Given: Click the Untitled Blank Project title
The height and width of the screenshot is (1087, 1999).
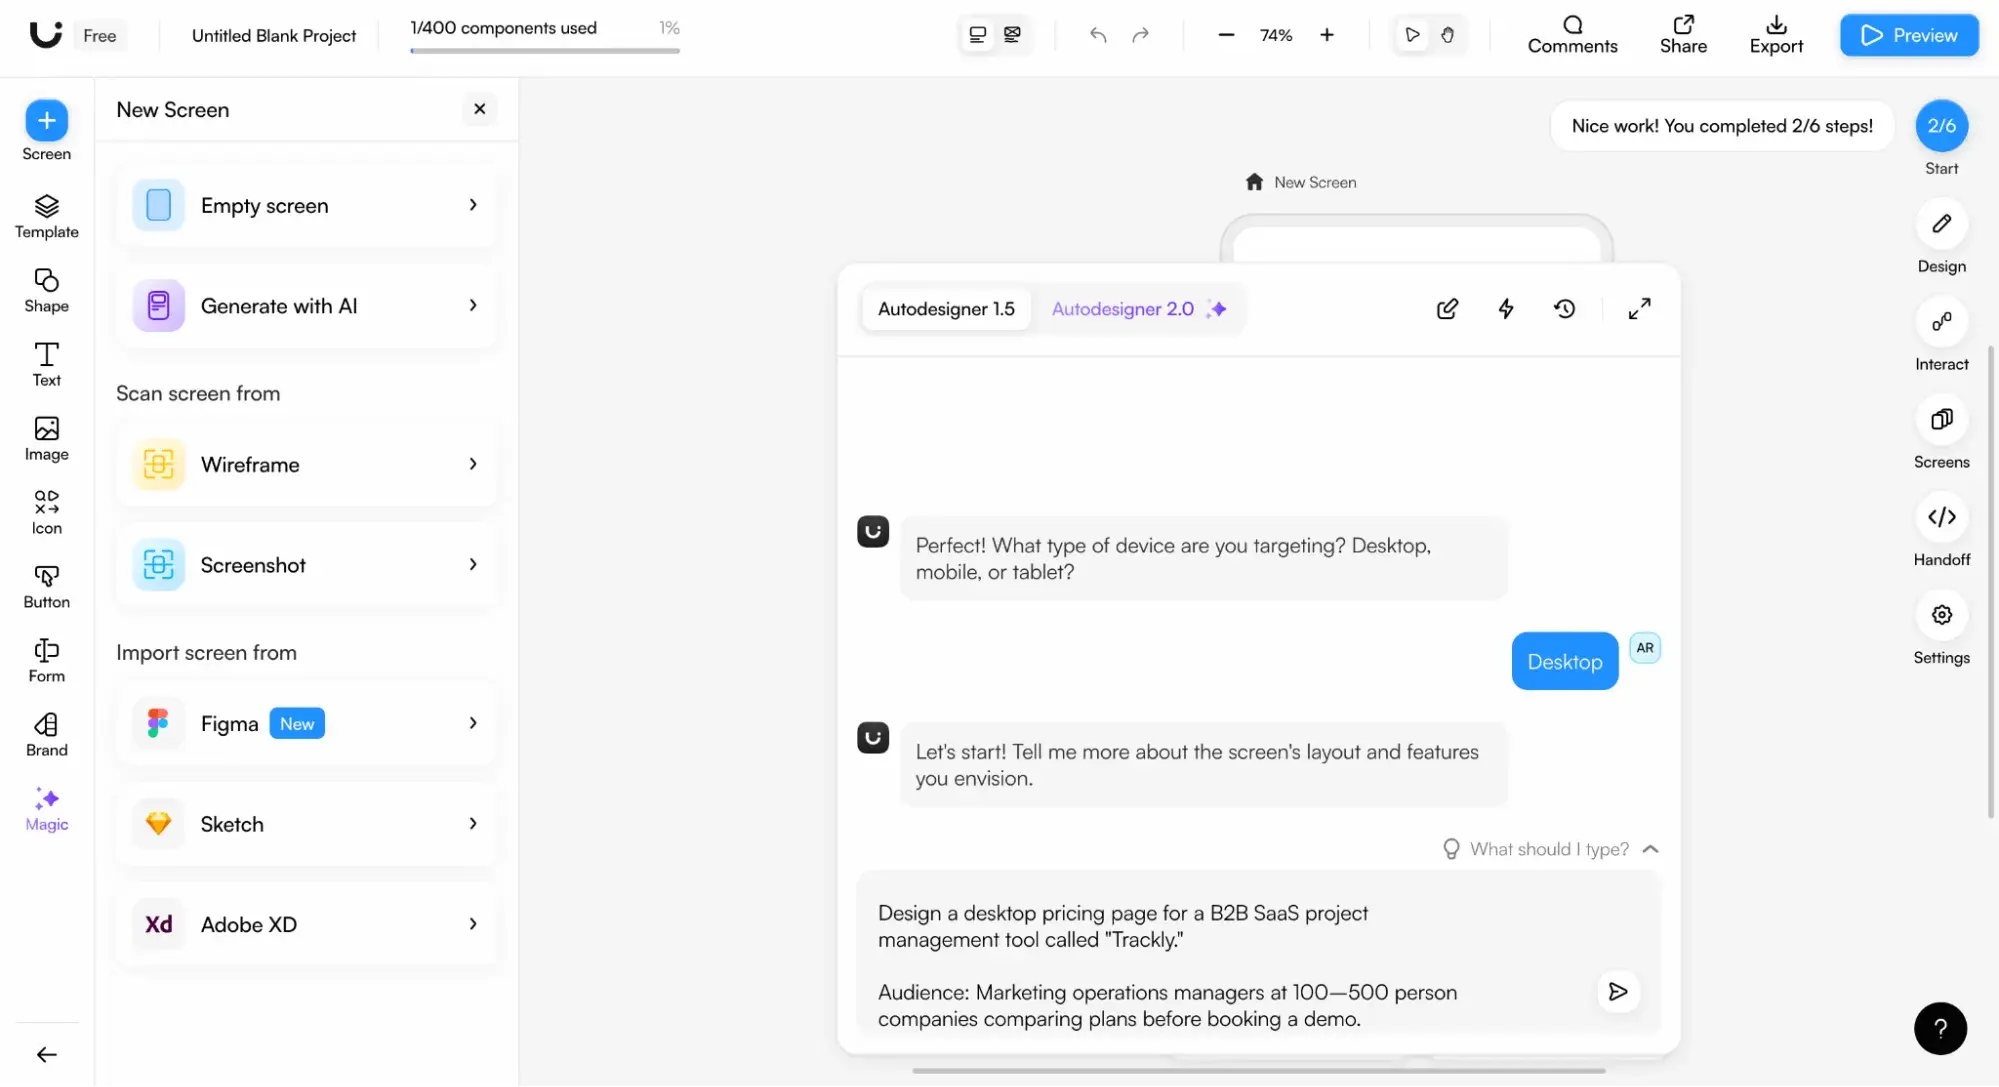Looking at the screenshot, I should coord(274,35).
